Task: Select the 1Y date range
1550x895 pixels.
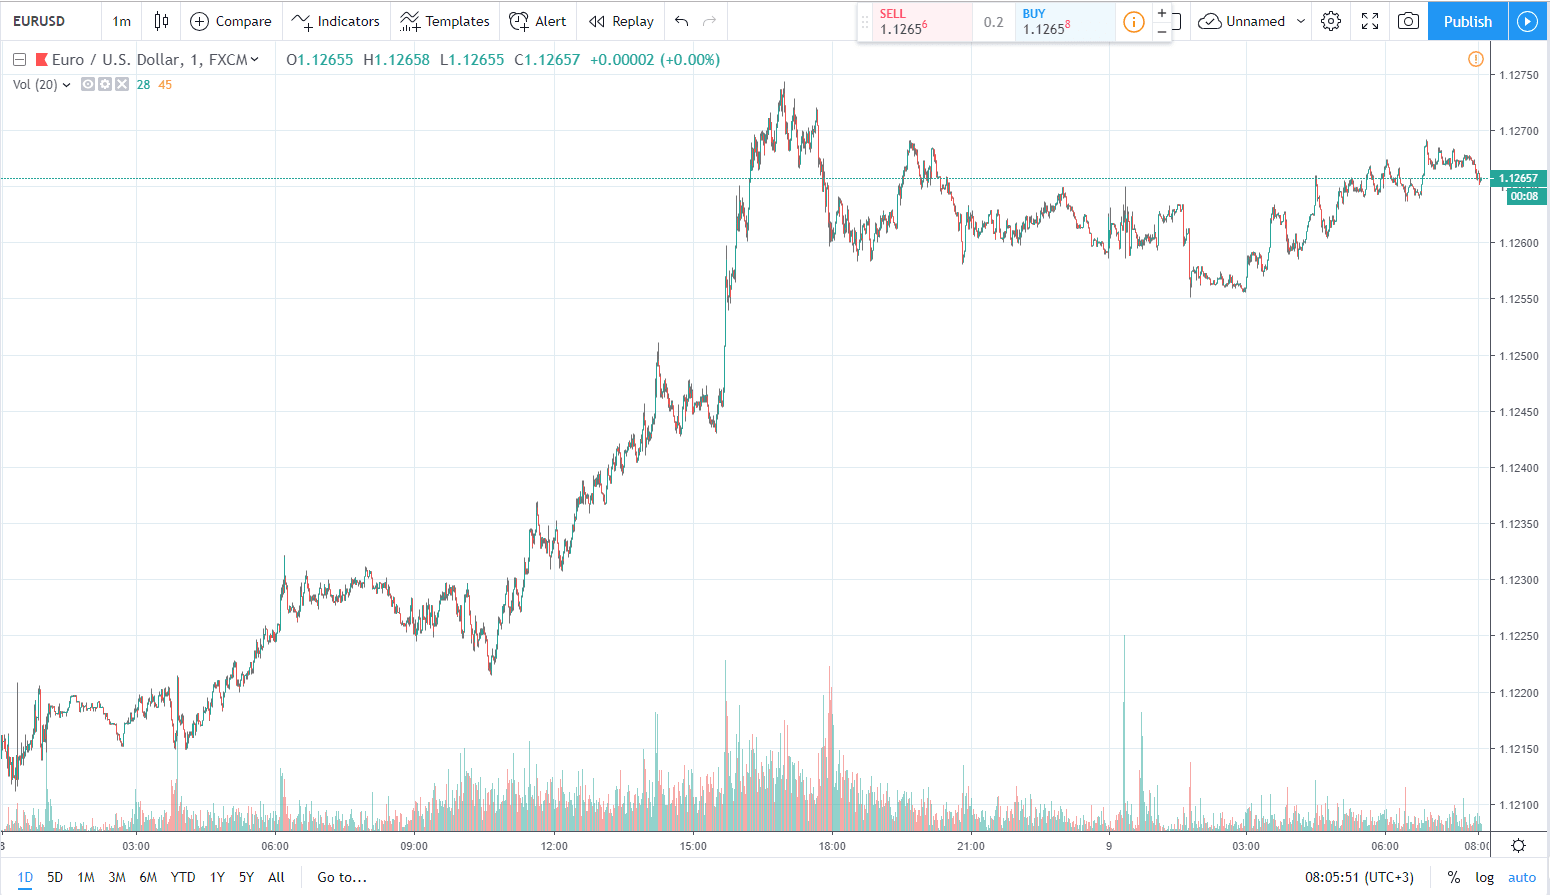Action: coord(217,877)
